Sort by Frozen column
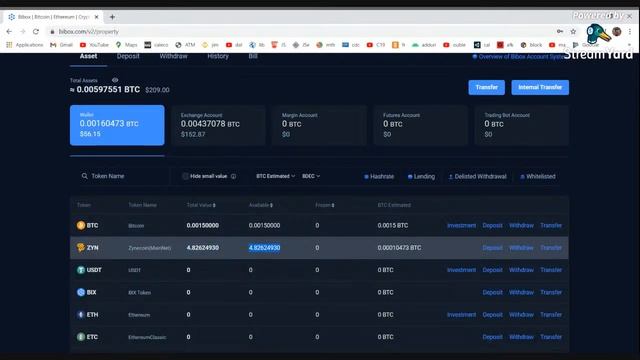Image resolution: width=640 pixels, height=360 pixels. click(325, 205)
